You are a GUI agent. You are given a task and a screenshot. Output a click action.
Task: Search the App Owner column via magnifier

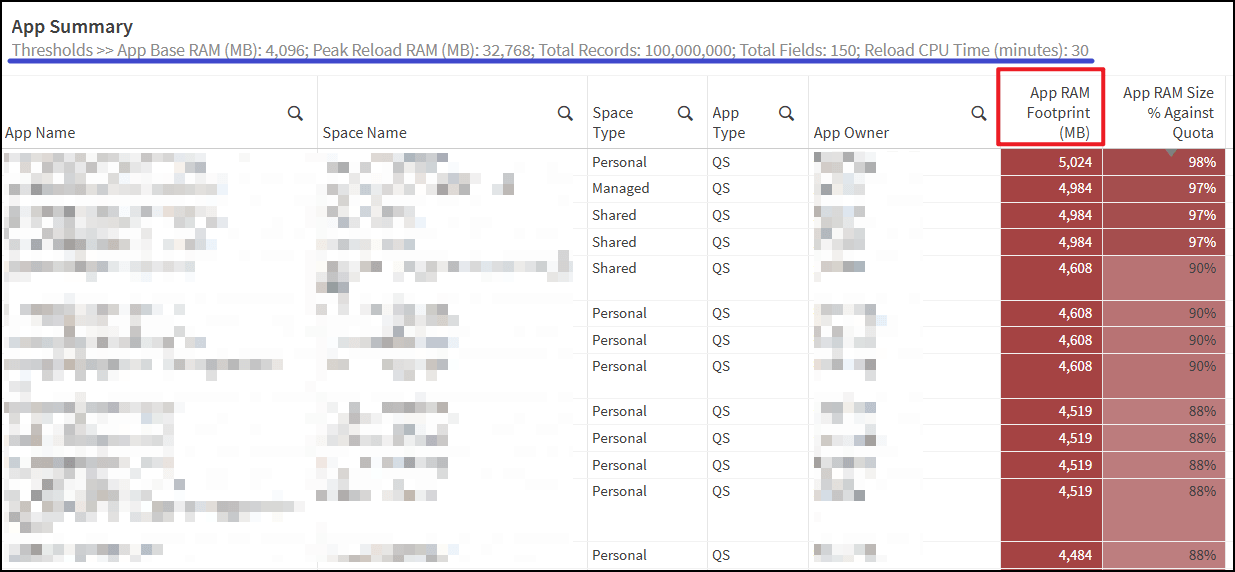979,114
